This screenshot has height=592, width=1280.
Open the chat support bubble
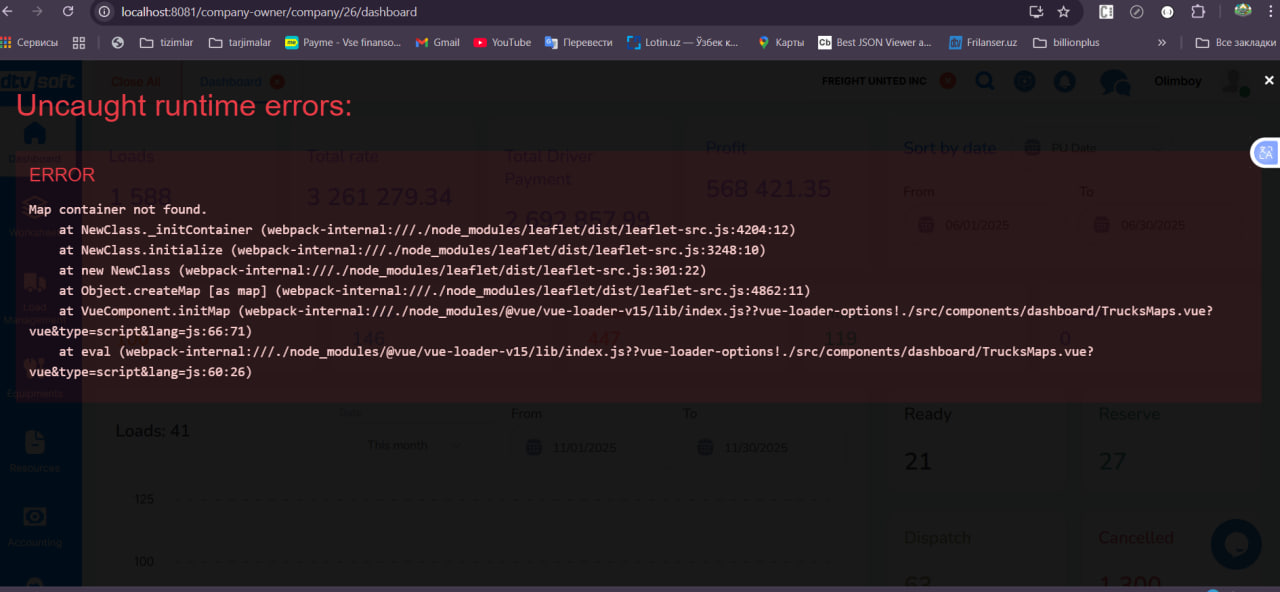pyautogui.click(x=1235, y=544)
